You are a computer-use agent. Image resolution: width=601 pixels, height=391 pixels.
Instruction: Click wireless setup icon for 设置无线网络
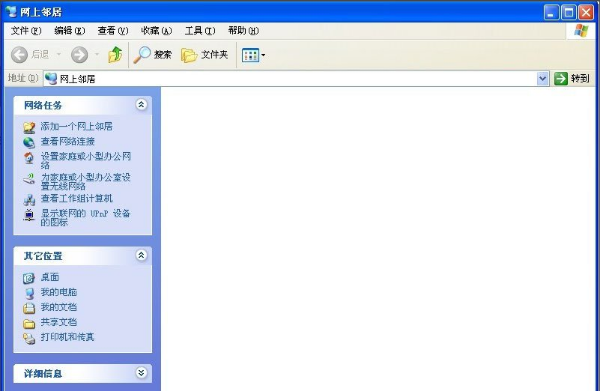(29, 179)
